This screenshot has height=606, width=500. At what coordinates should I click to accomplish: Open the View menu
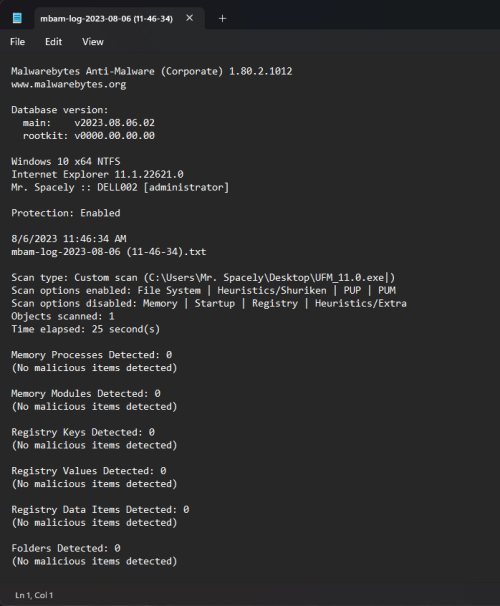(x=93, y=42)
